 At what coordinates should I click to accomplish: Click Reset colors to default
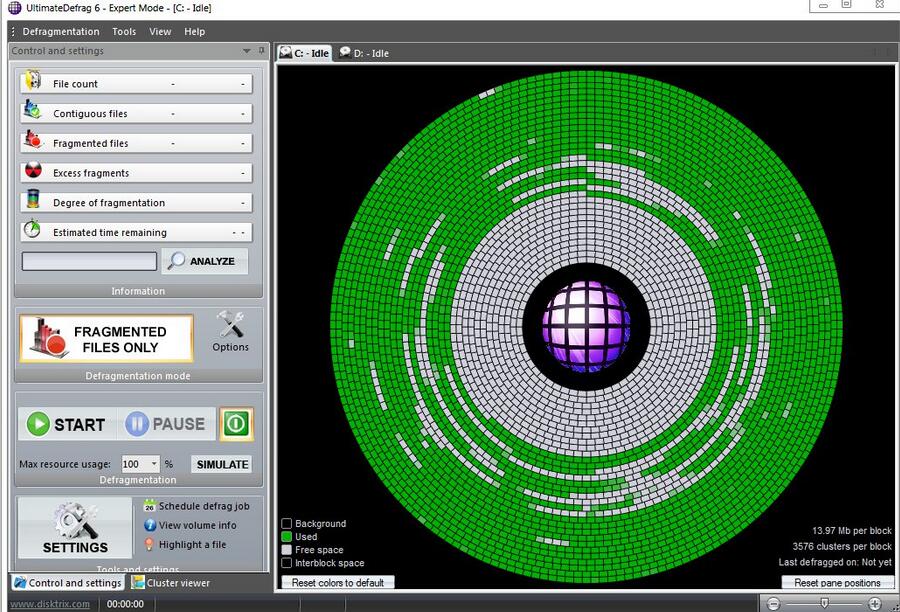coord(338,583)
